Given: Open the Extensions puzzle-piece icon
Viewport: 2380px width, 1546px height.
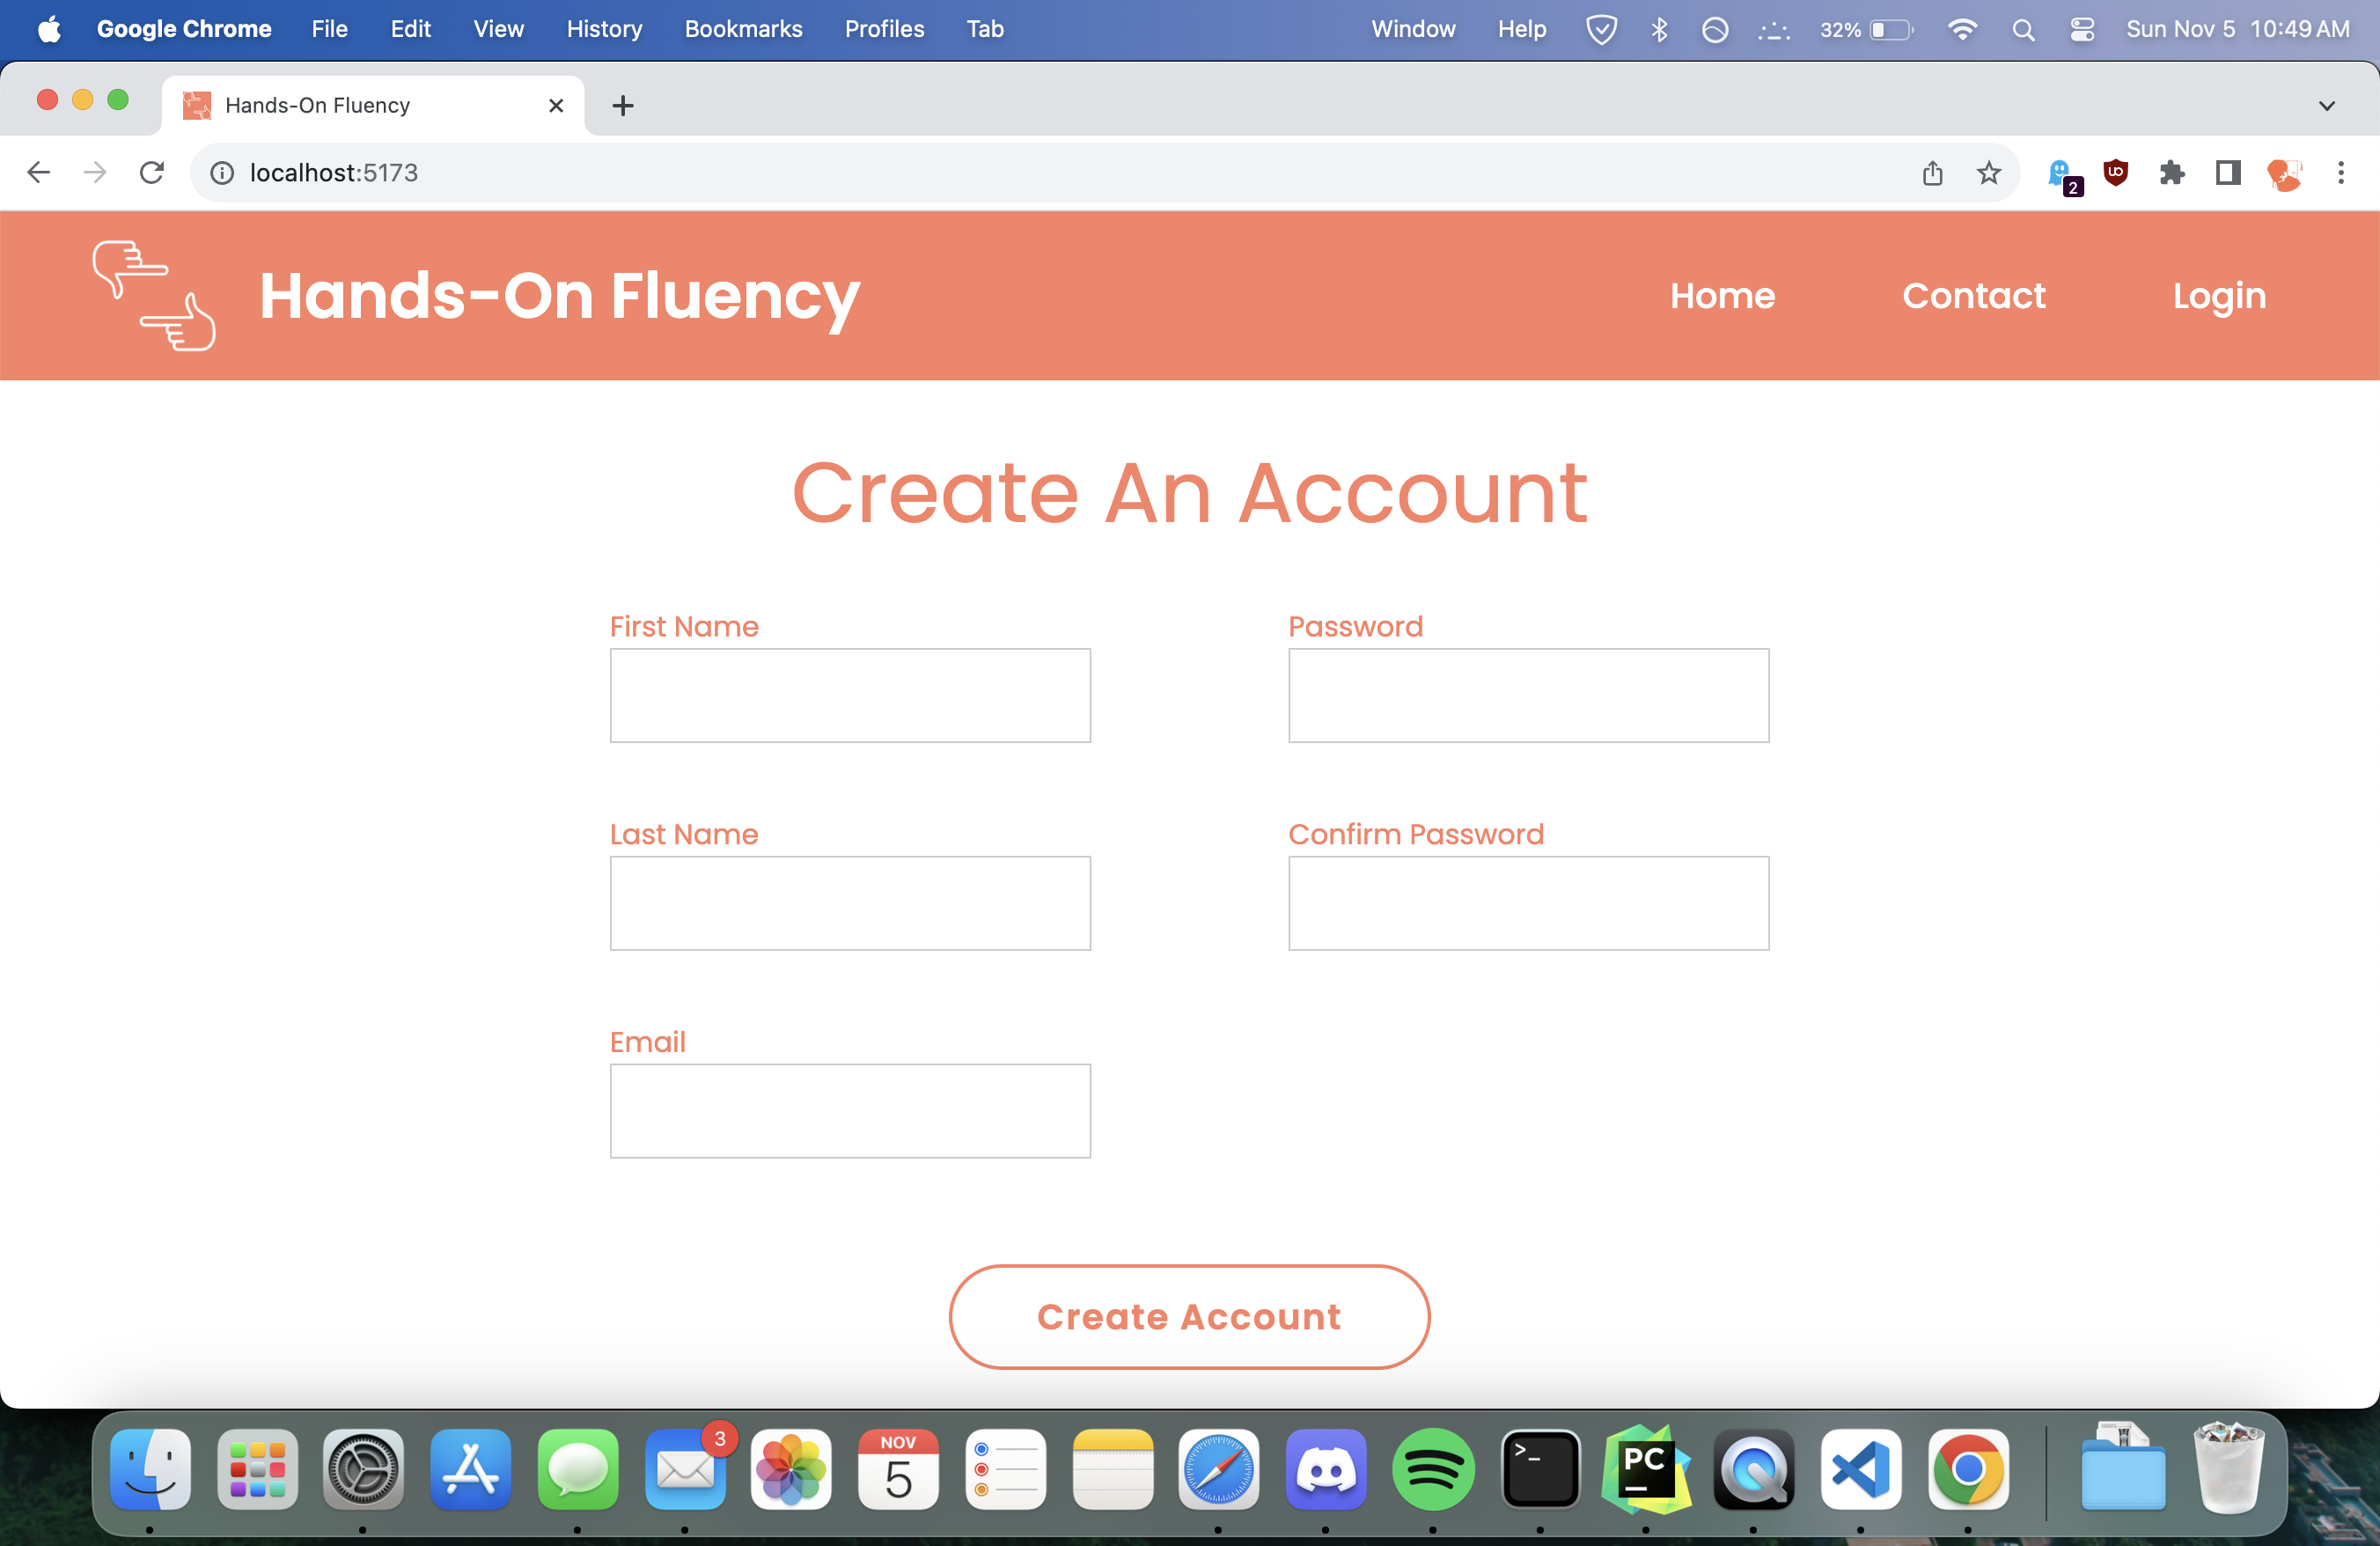Looking at the screenshot, I should 2171,173.
